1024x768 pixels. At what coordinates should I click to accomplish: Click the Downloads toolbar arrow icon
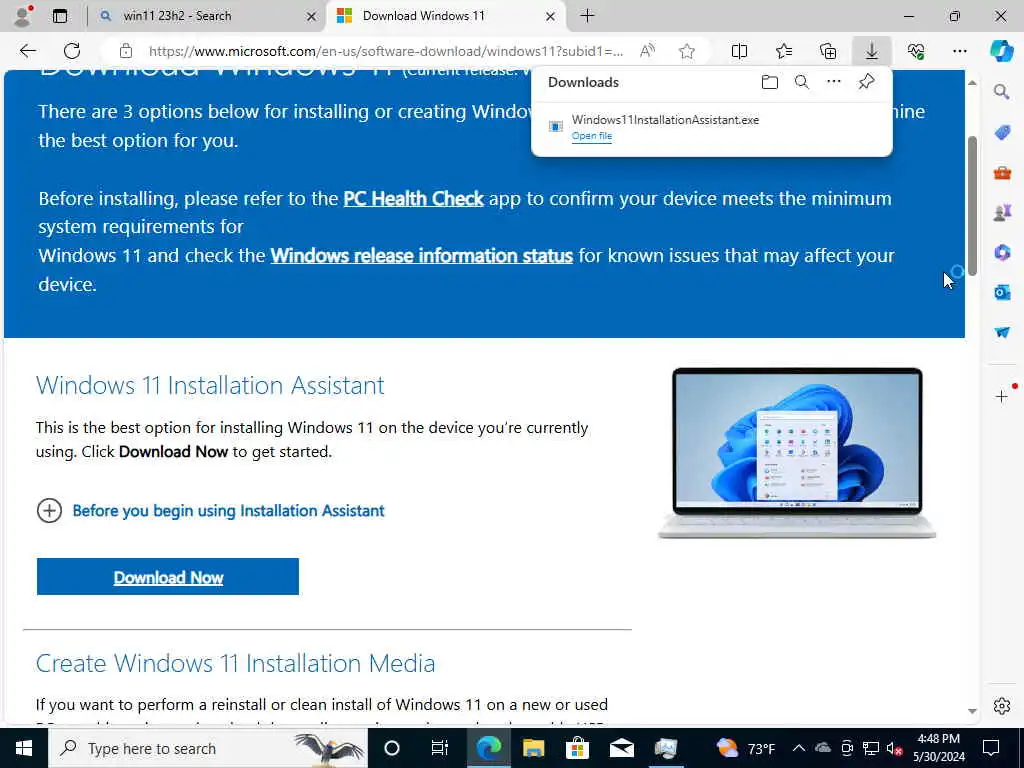point(872,51)
